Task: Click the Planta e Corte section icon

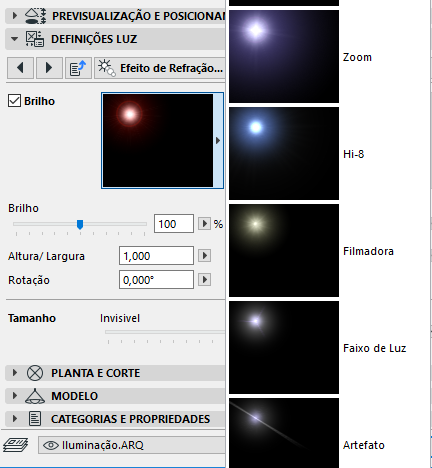Action: click(x=35, y=373)
